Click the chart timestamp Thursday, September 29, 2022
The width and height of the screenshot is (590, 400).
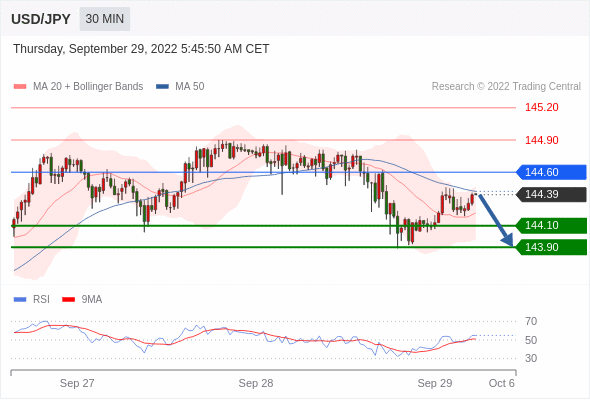(141, 49)
